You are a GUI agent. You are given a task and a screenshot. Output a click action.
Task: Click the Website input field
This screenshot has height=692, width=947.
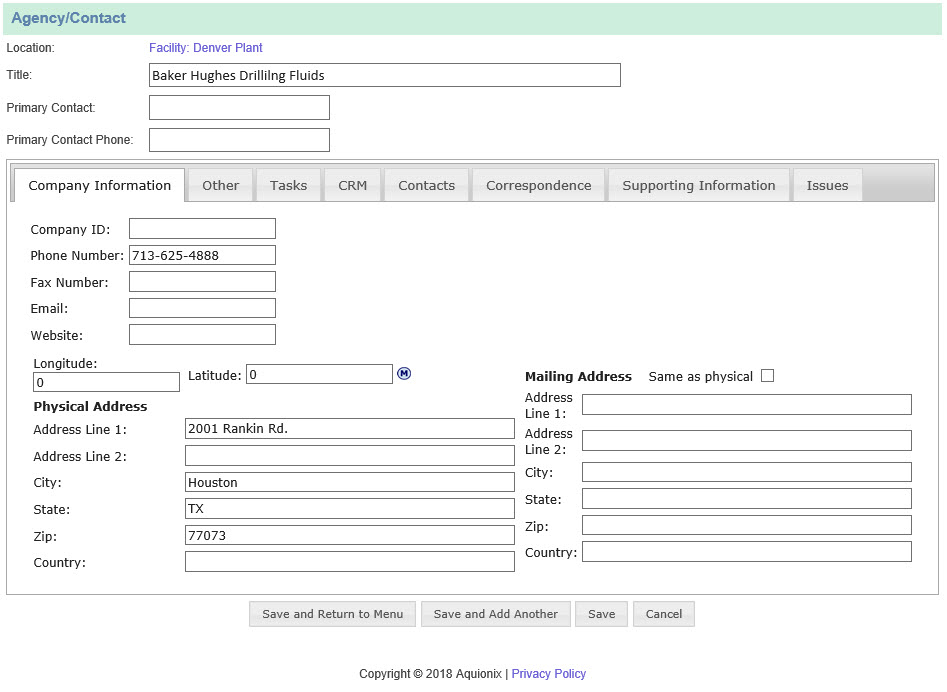(x=202, y=335)
